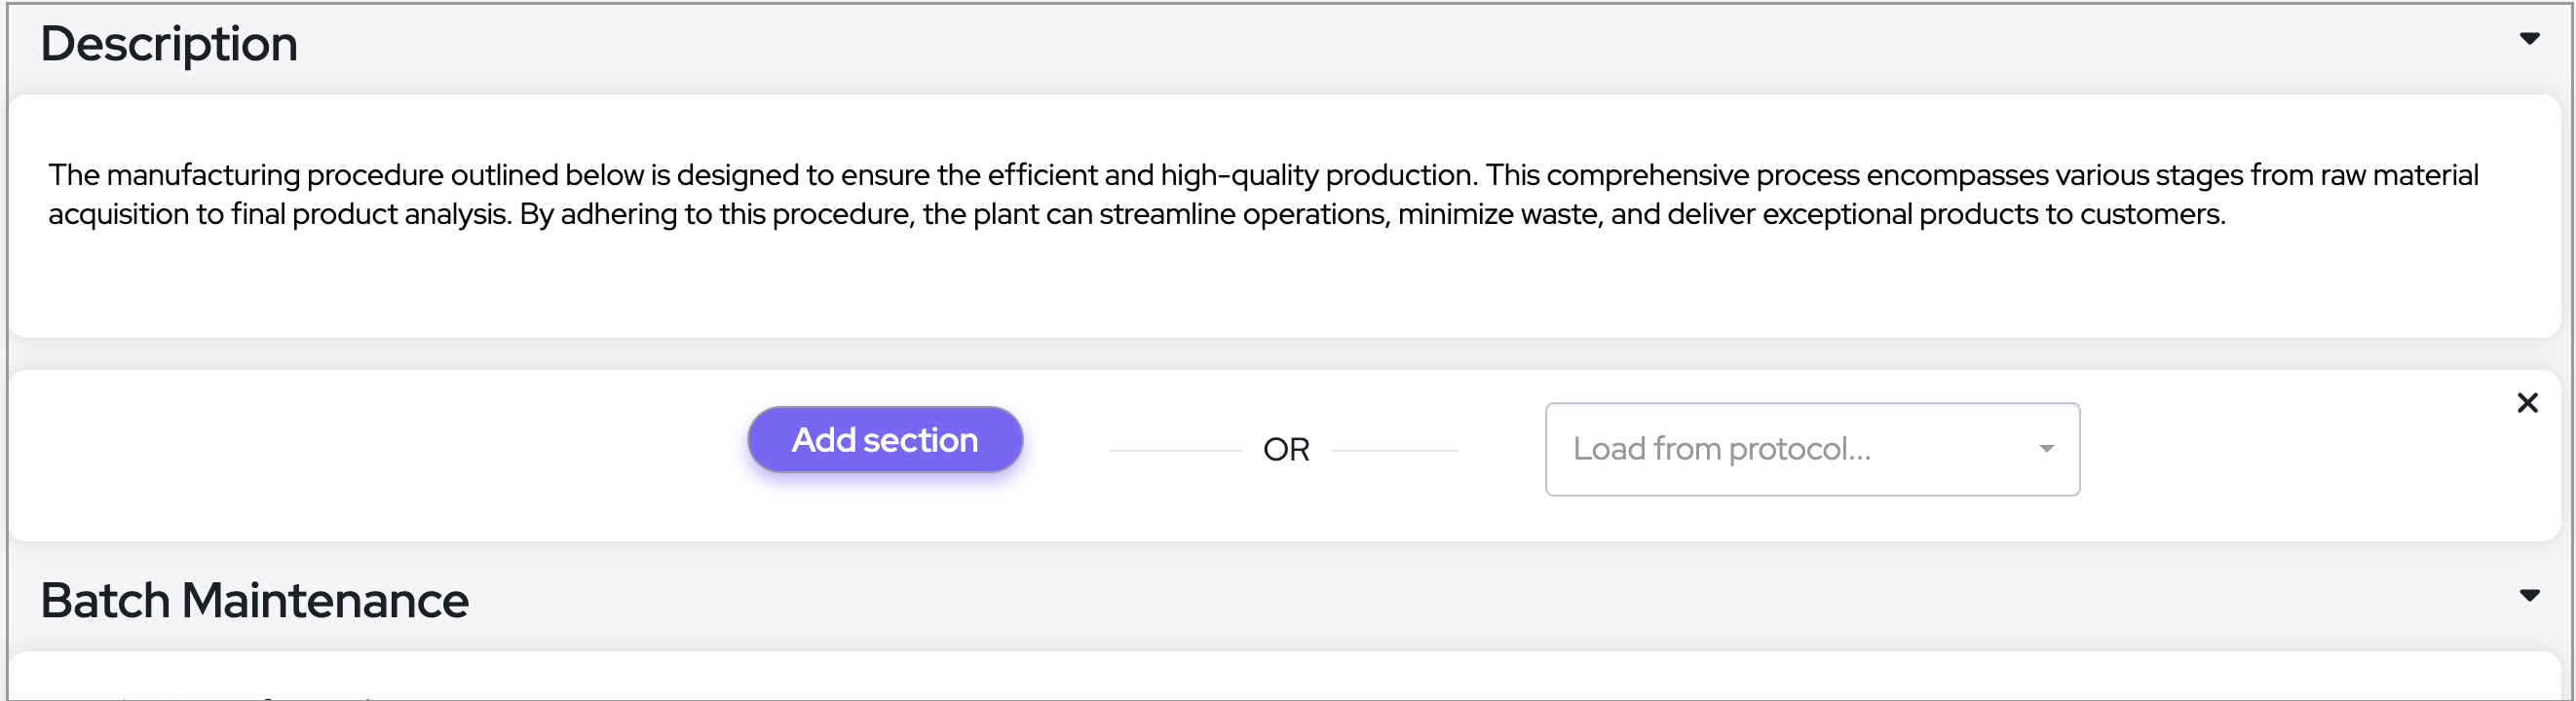Image resolution: width=2576 pixels, height=701 pixels.
Task: Click the Add section button
Action: pos(884,440)
